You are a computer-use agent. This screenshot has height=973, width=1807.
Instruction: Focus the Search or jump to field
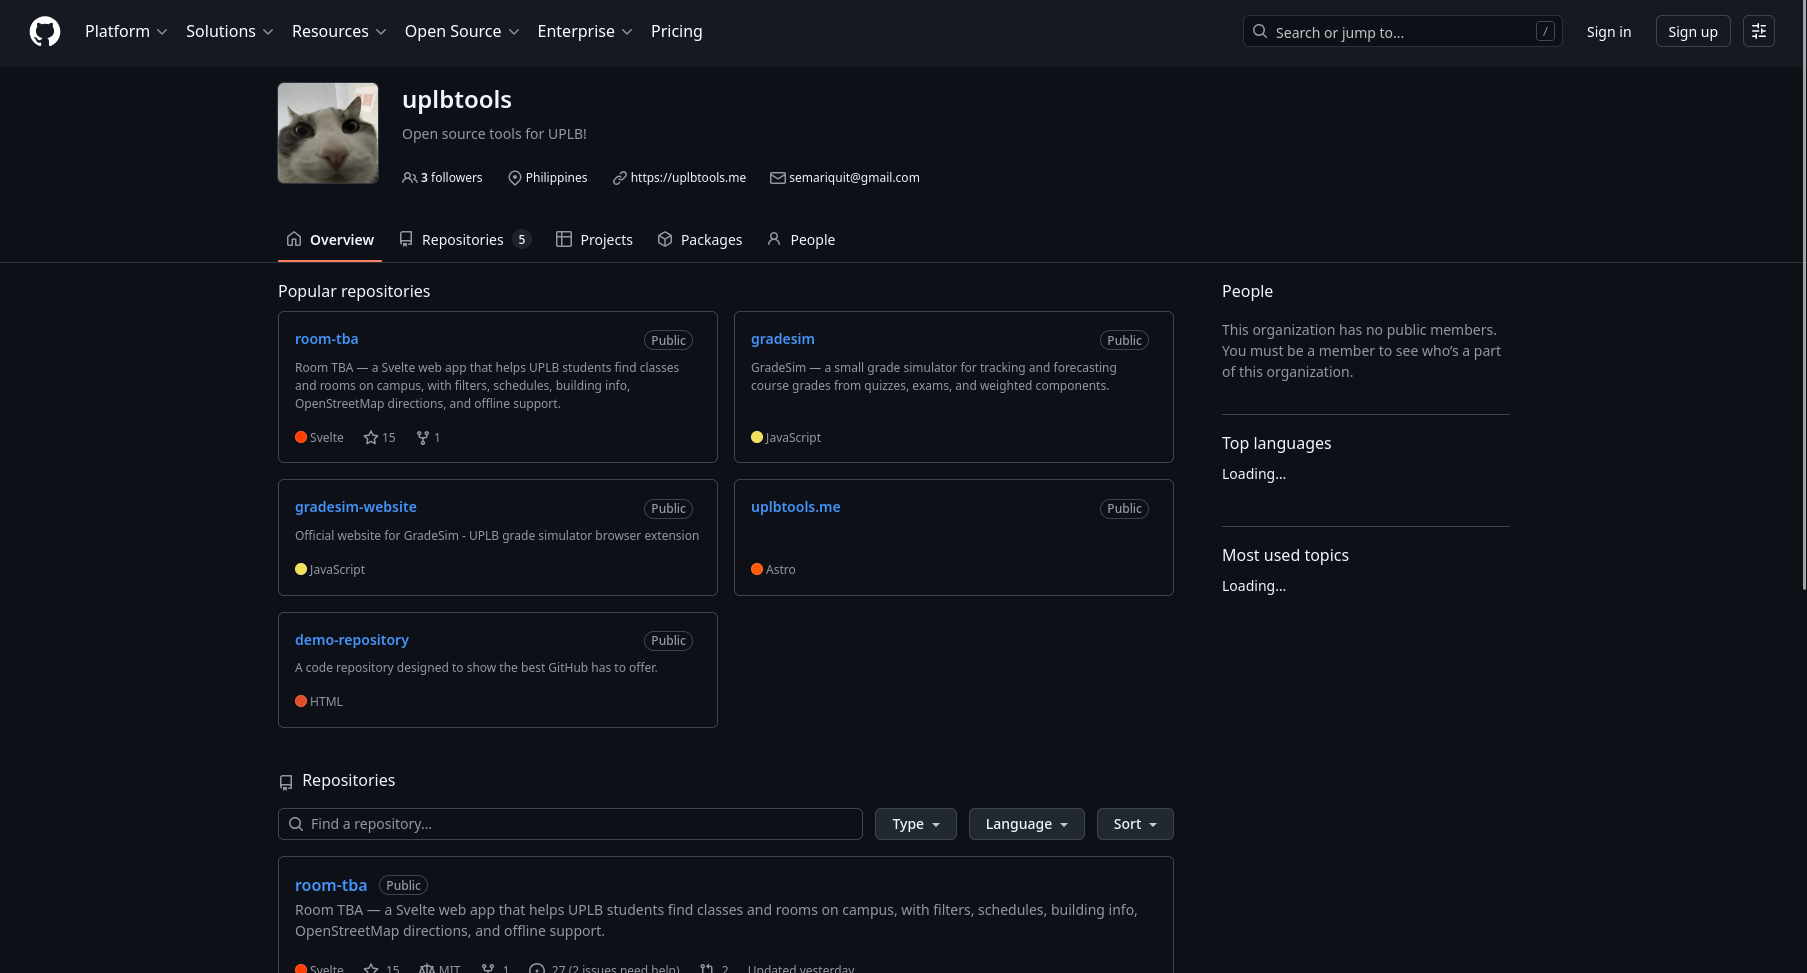[1402, 32]
